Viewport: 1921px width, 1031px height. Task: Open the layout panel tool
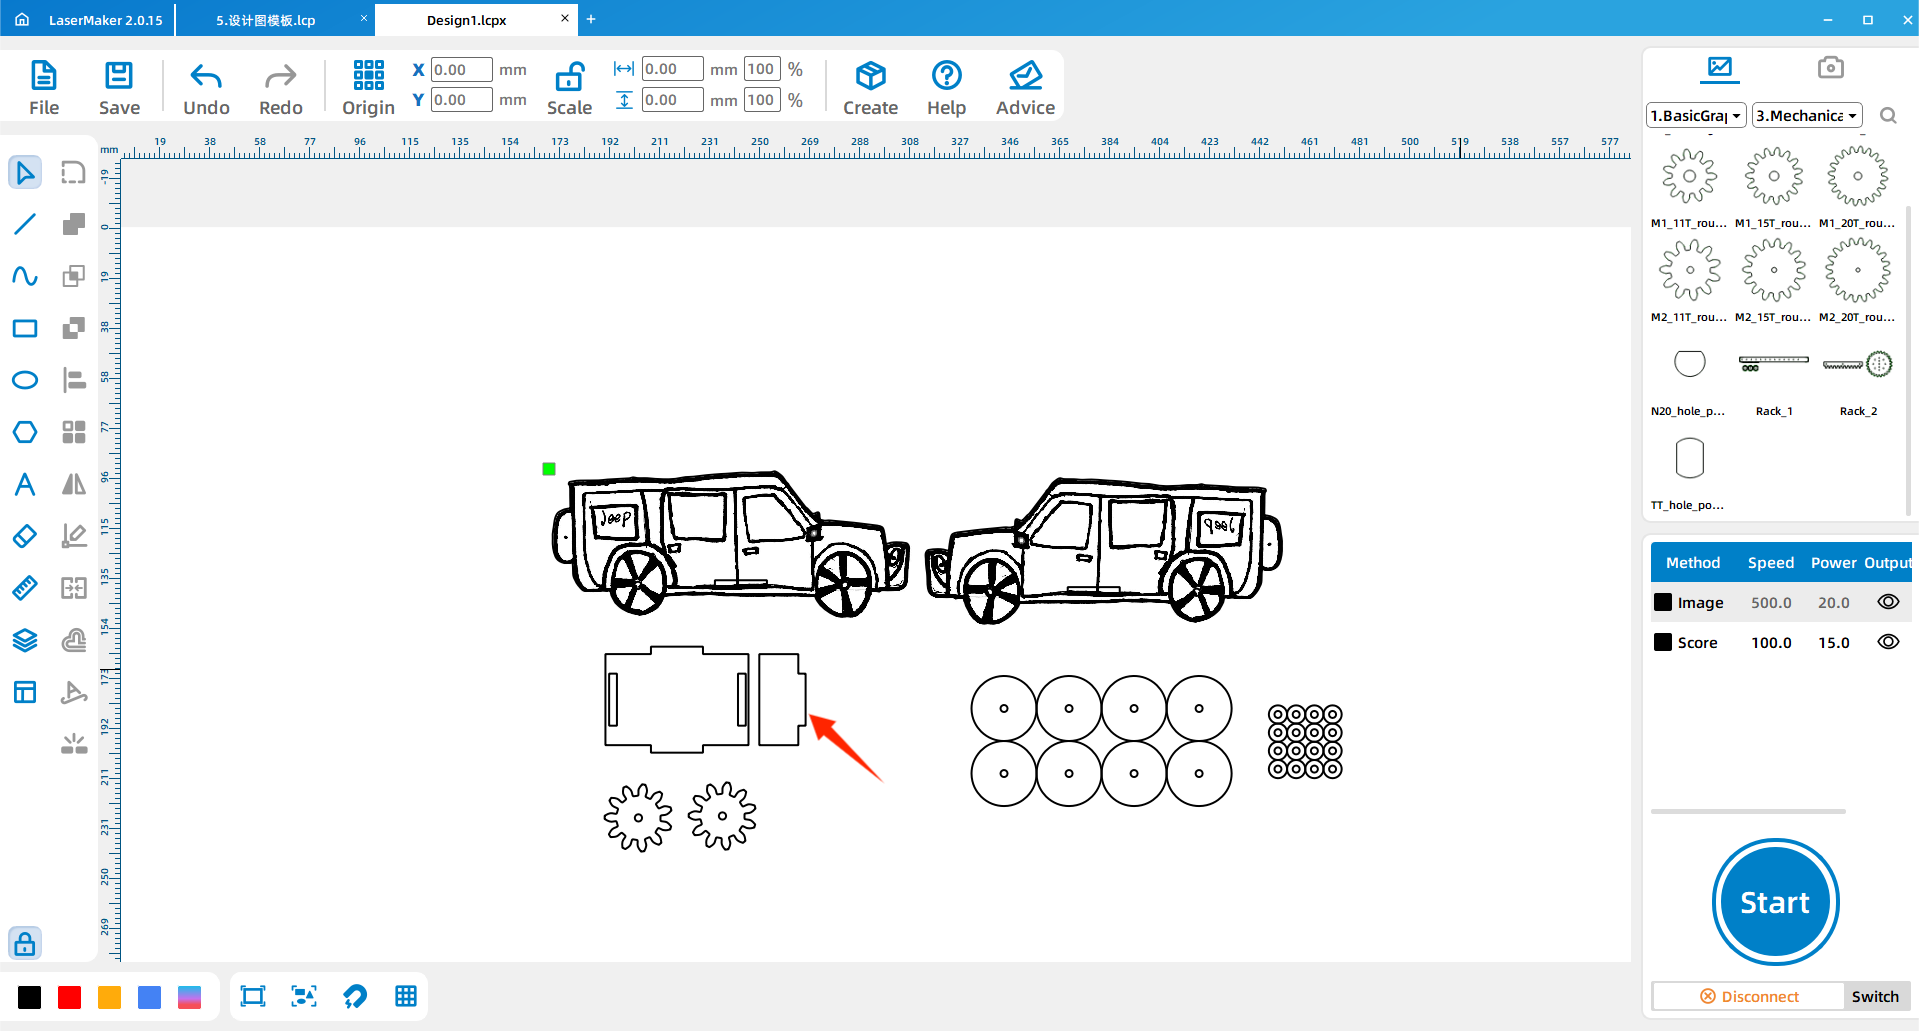coord(25,692)
